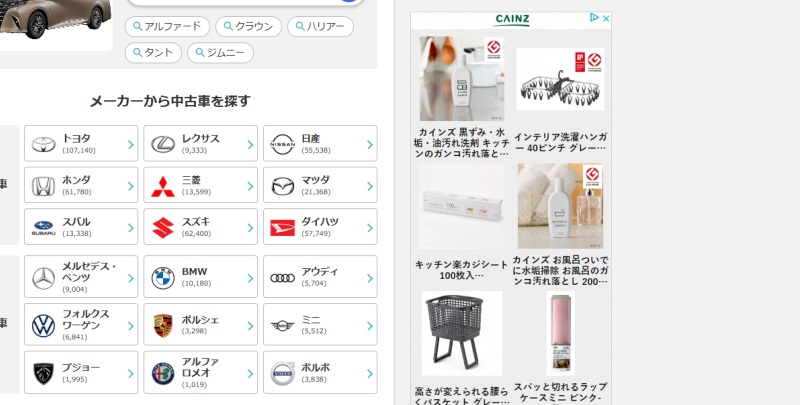The width and height of the screenshot is (800, 405).
Task: Open 三菱 listing via its chevron
Action: pos(251,186)
